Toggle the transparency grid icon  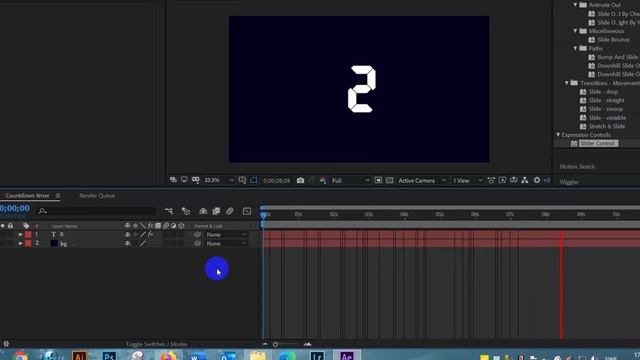click(389, 180)
